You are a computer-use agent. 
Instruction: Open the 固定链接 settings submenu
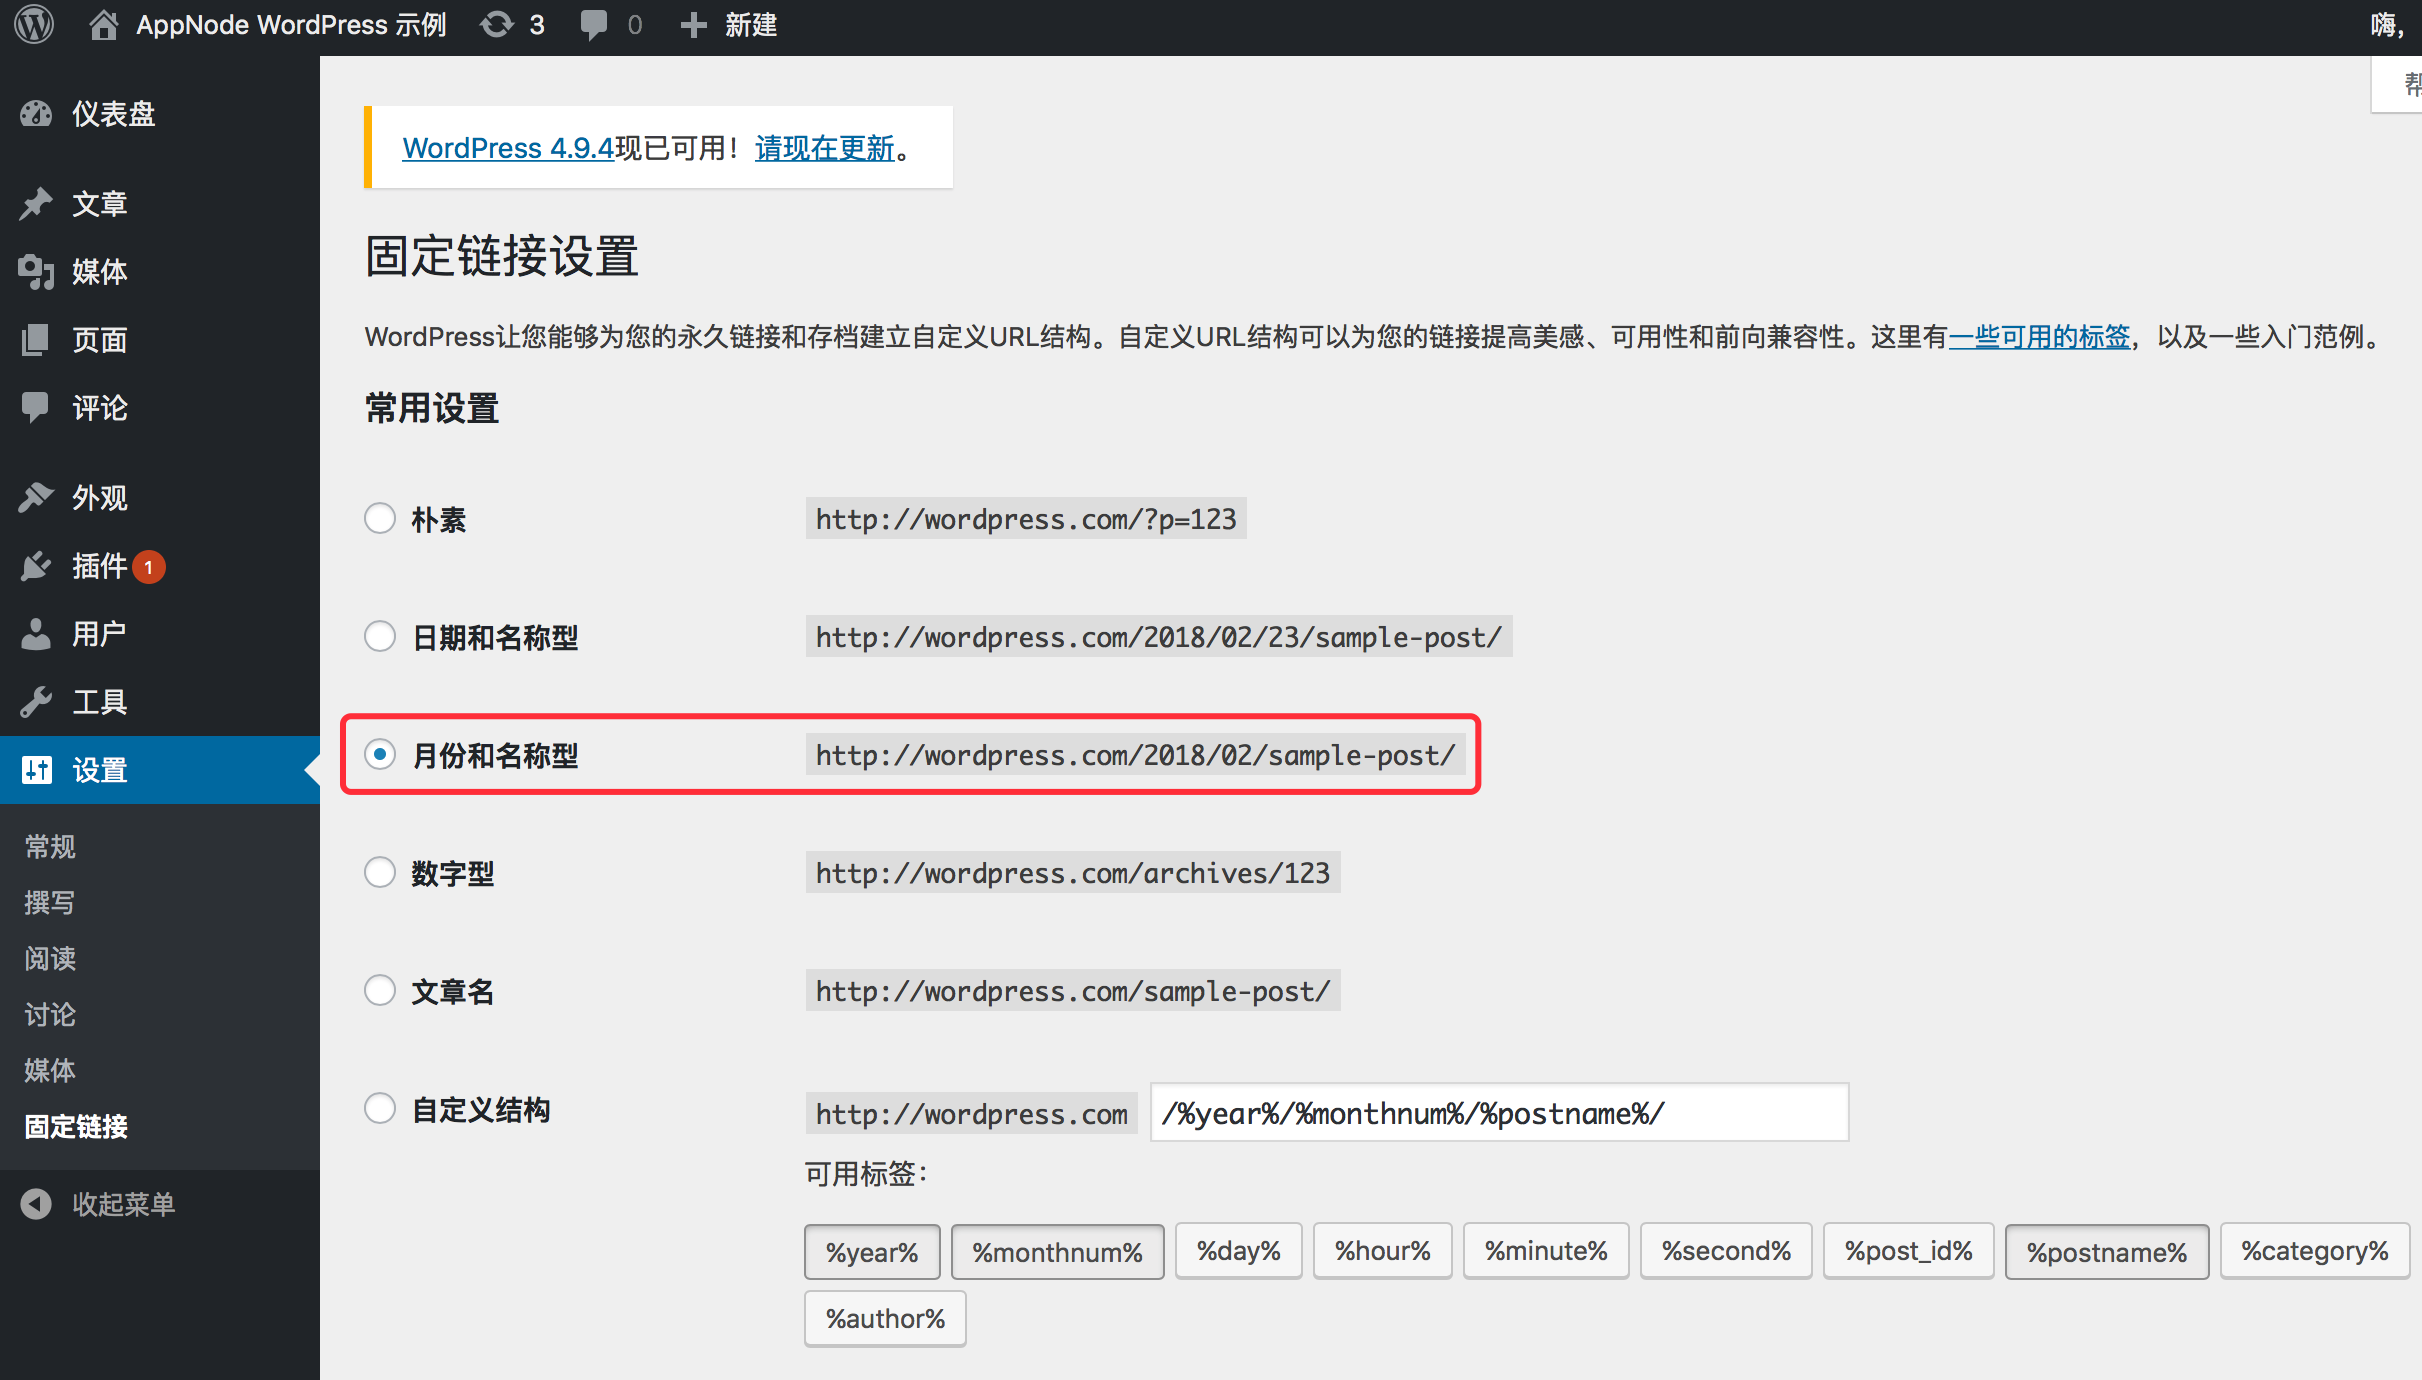[x=76, y=1127]
